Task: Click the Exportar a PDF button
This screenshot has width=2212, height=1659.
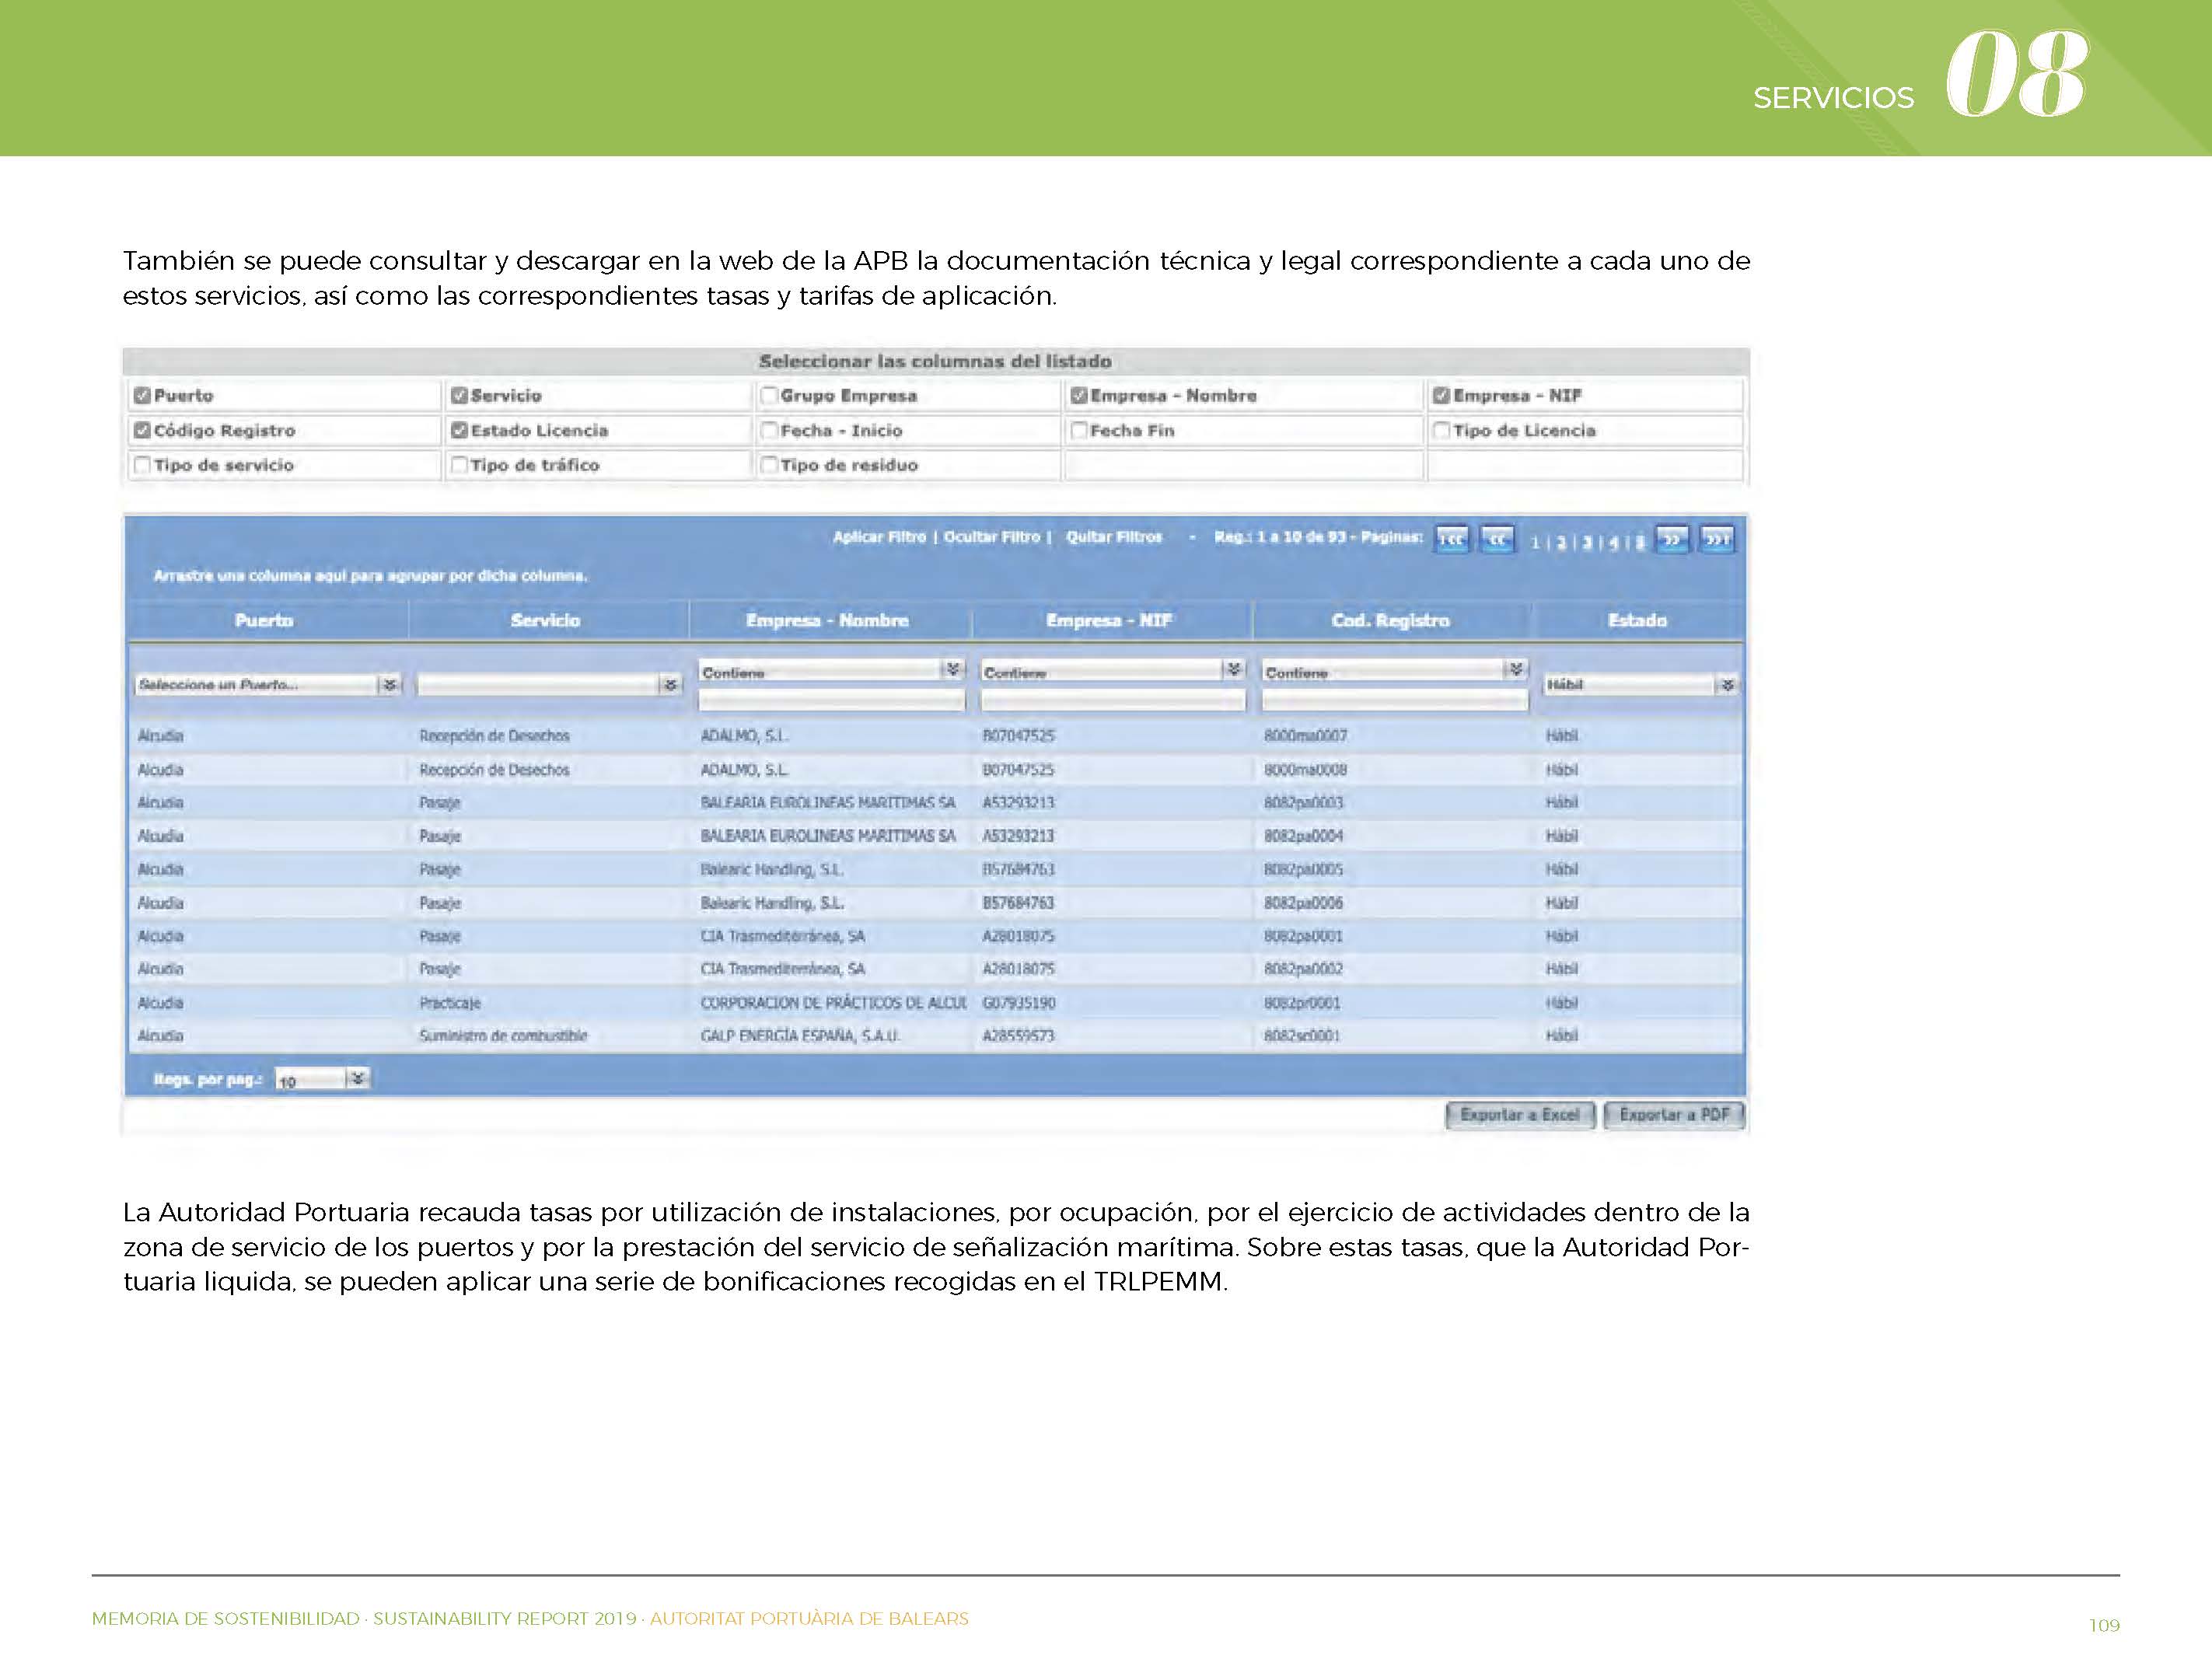Action: coord(1675,1115)
